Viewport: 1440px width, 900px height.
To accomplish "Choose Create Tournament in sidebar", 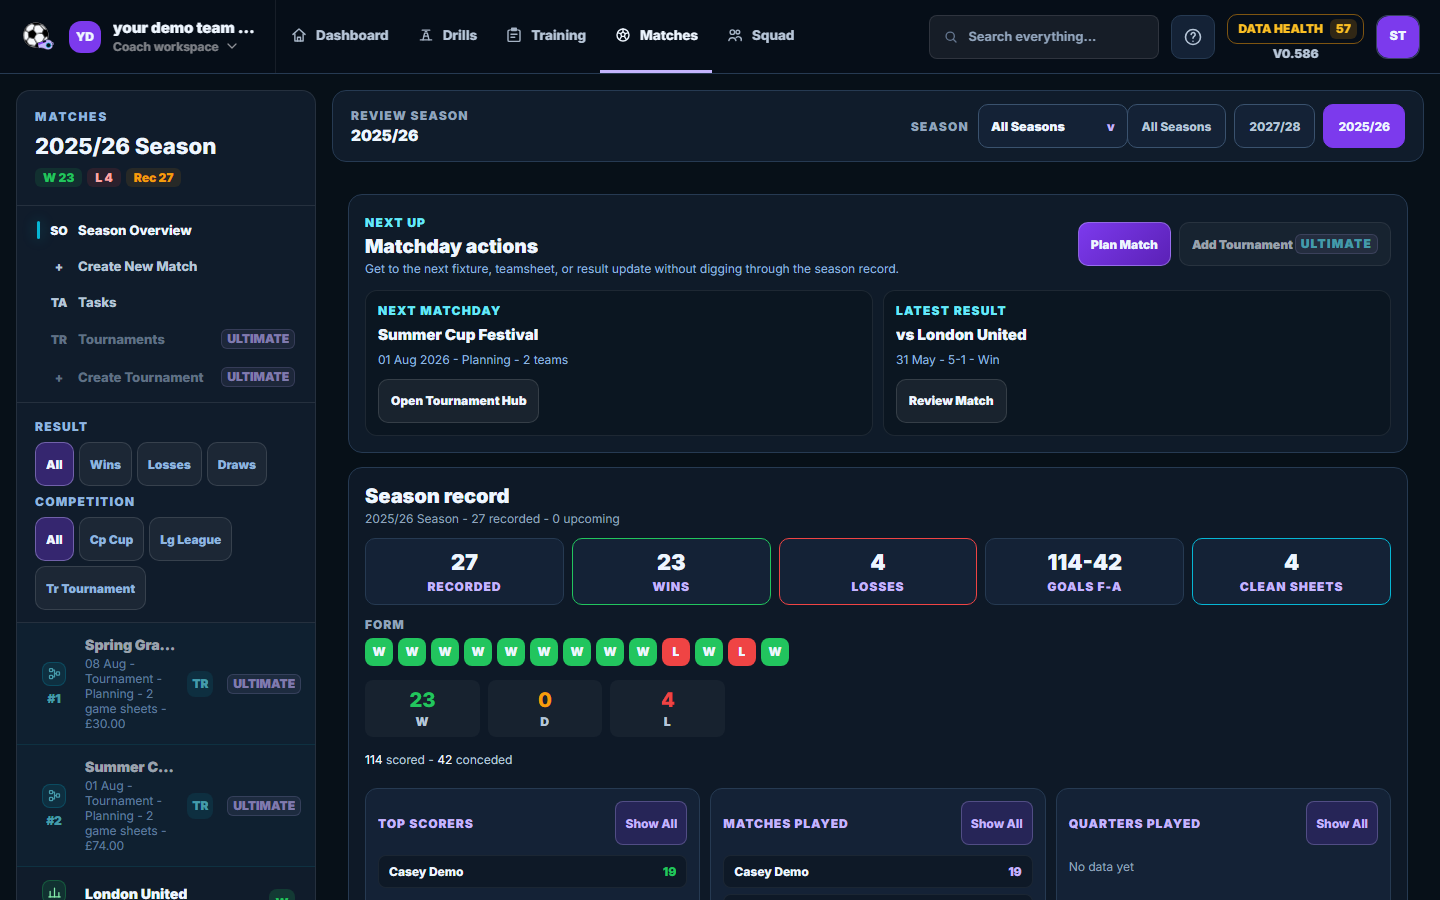I will coord(166,378).
